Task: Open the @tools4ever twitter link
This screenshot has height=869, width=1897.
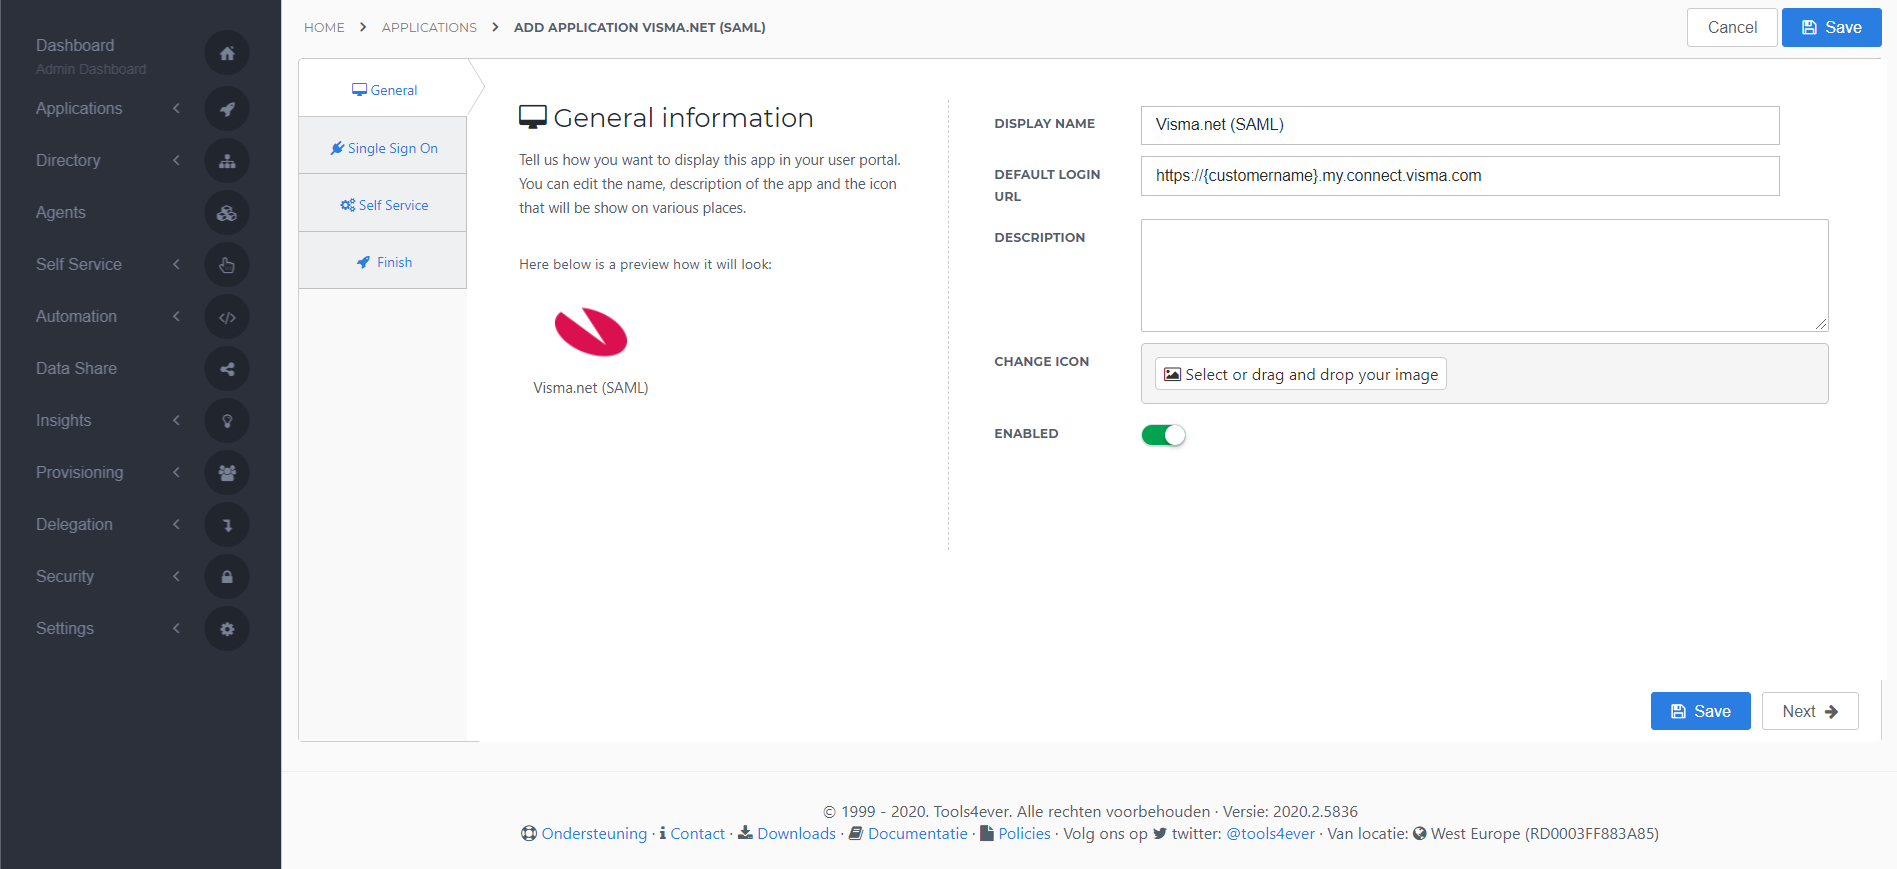Action: 1270,833
